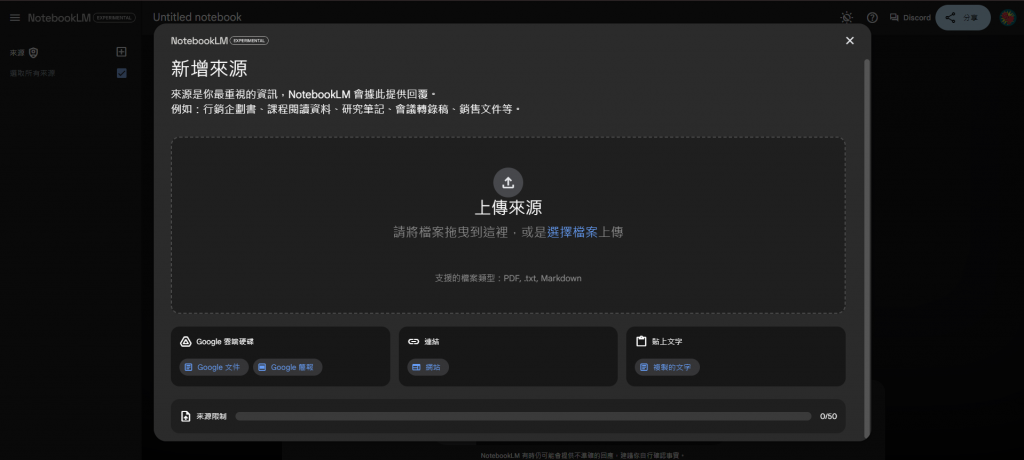Click the dialog vertical scrollbar

point(867,248)
